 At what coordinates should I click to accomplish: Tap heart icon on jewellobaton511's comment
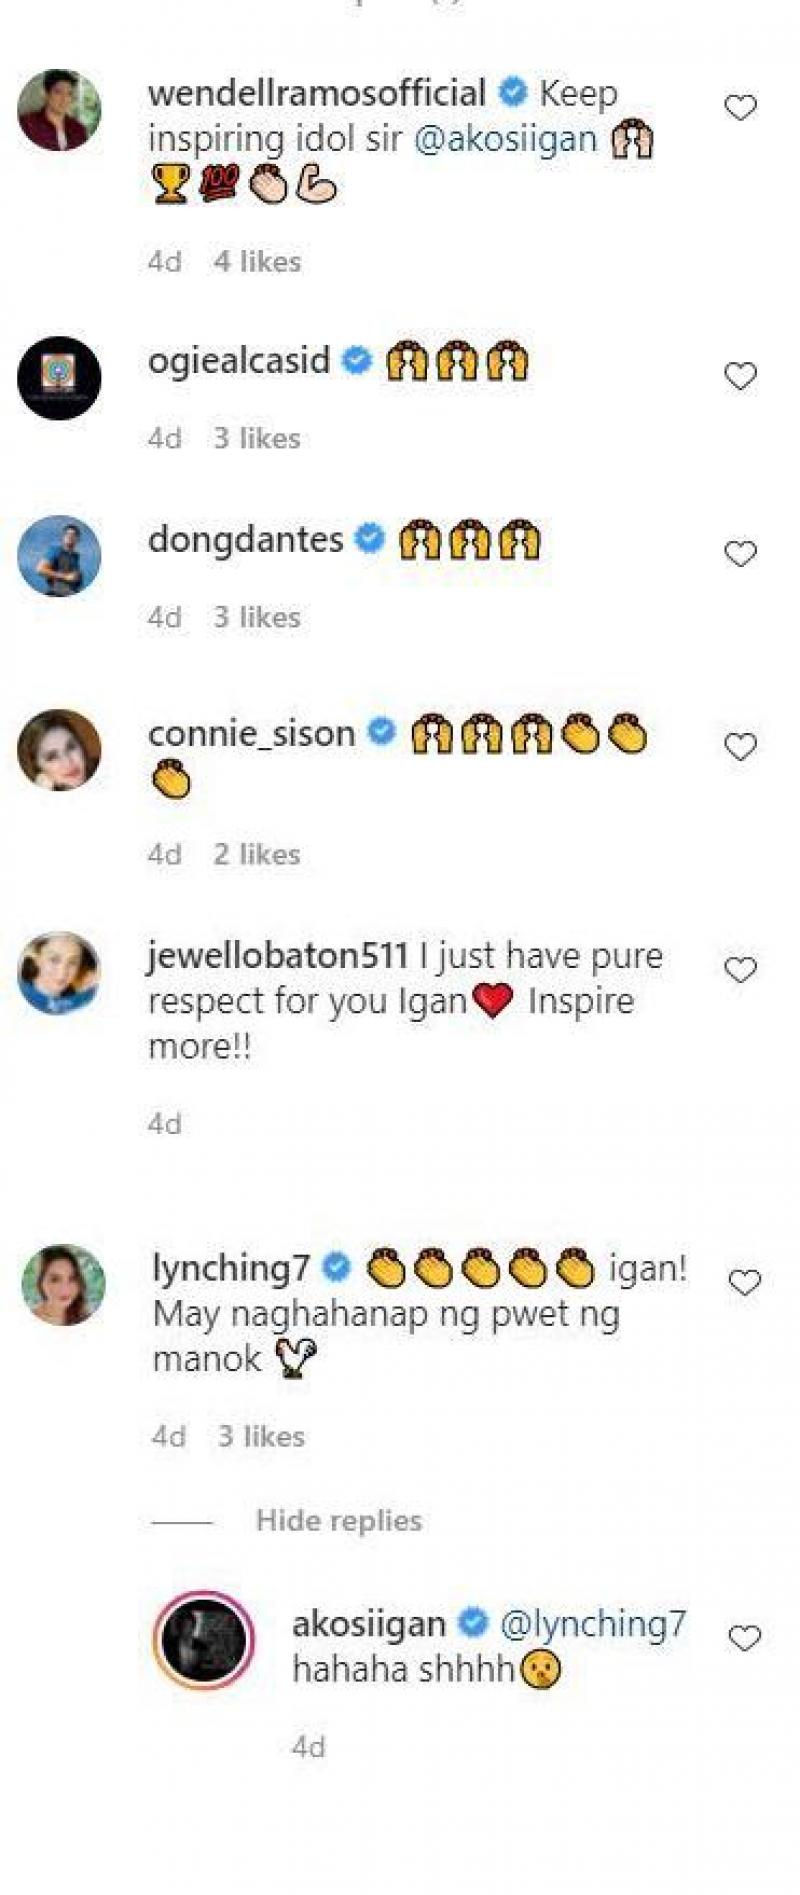pyautogui.click(x=740, y=969)
